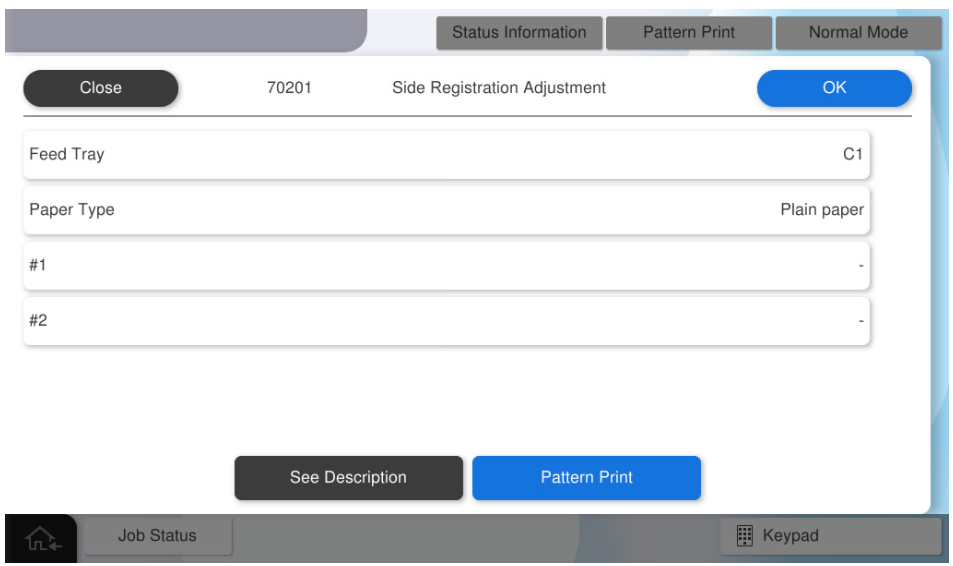Open the Feed Tray setting row
This screenshot has height=566, width=953.
[446, 155]
